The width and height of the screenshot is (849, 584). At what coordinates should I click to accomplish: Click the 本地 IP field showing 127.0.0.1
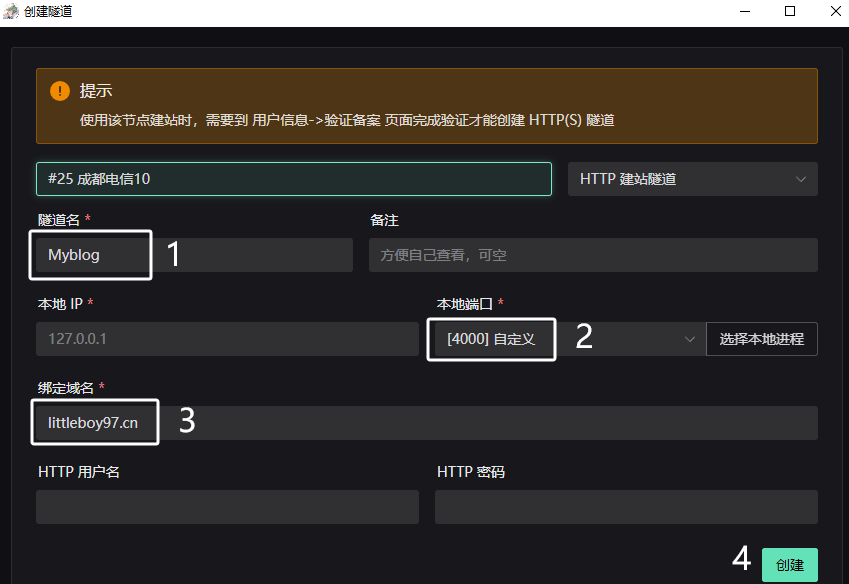[x=227, y=339]
